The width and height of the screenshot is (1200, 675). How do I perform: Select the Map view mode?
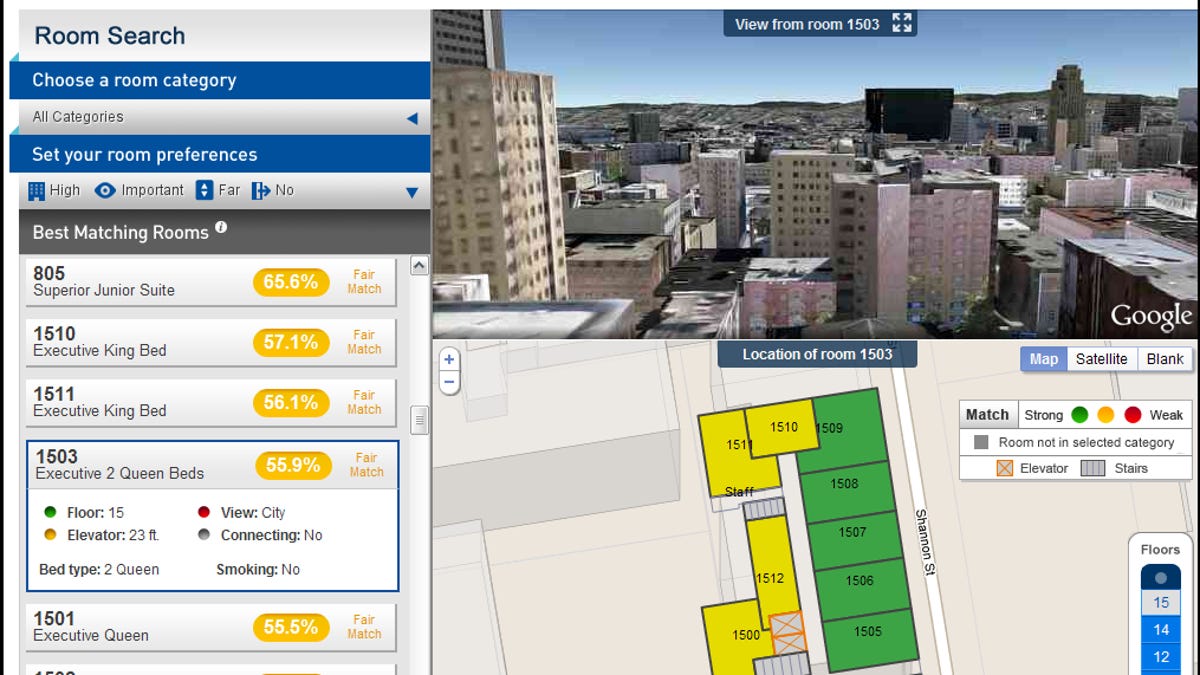[1043, 359]
